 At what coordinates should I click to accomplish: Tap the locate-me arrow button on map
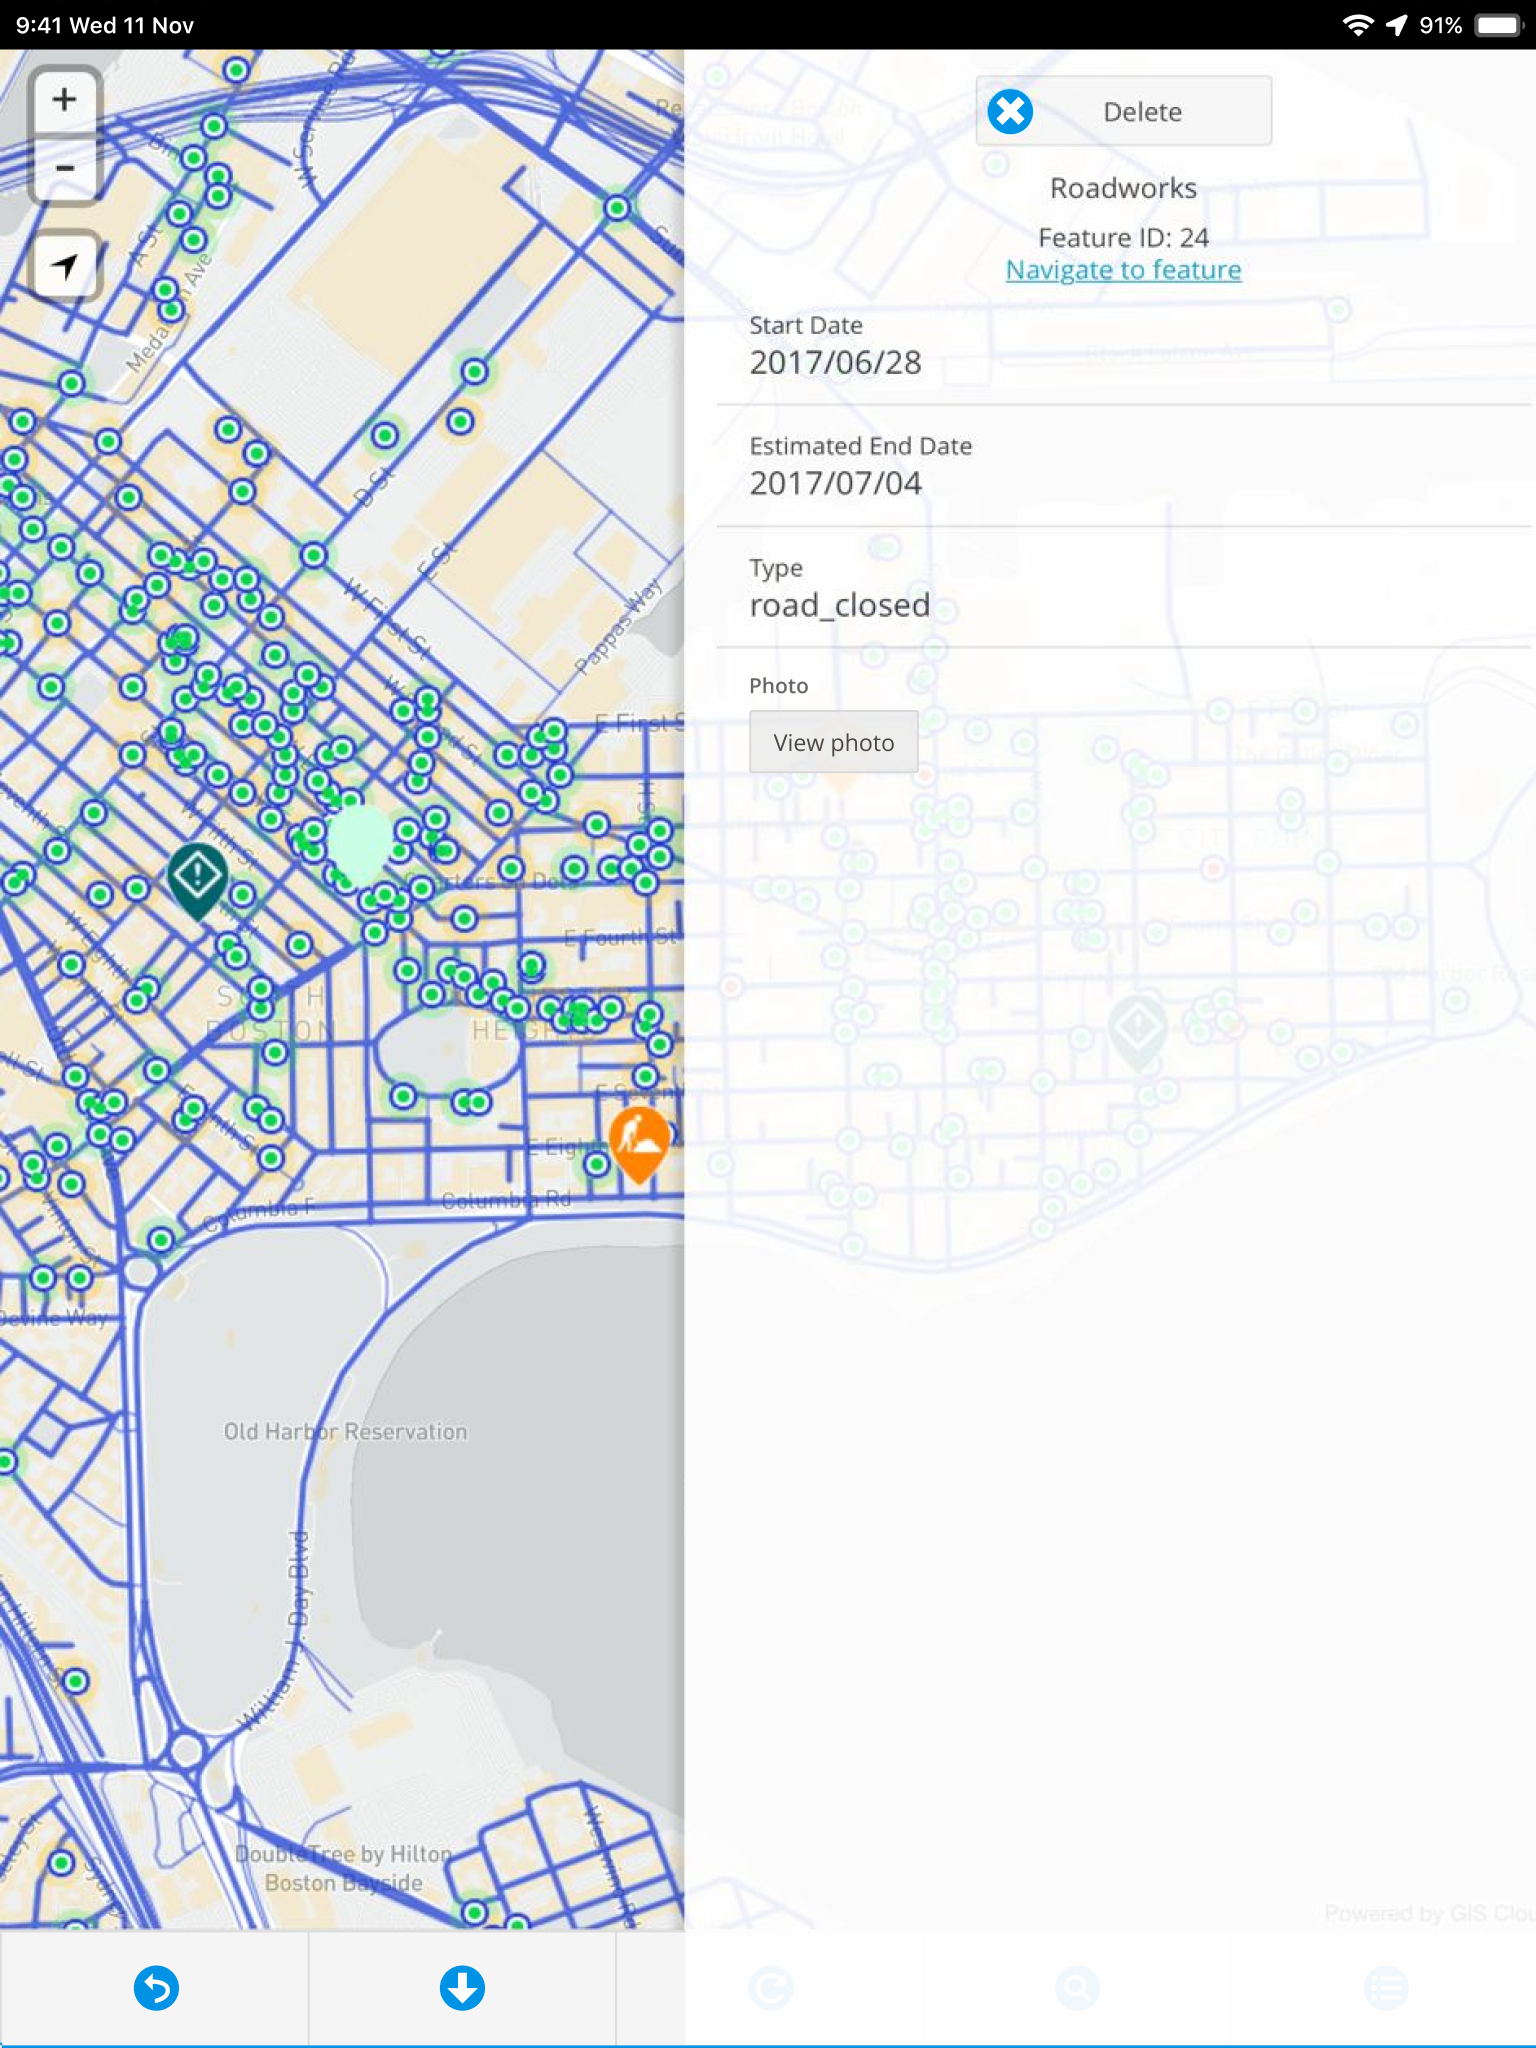(x=65, y=266)
